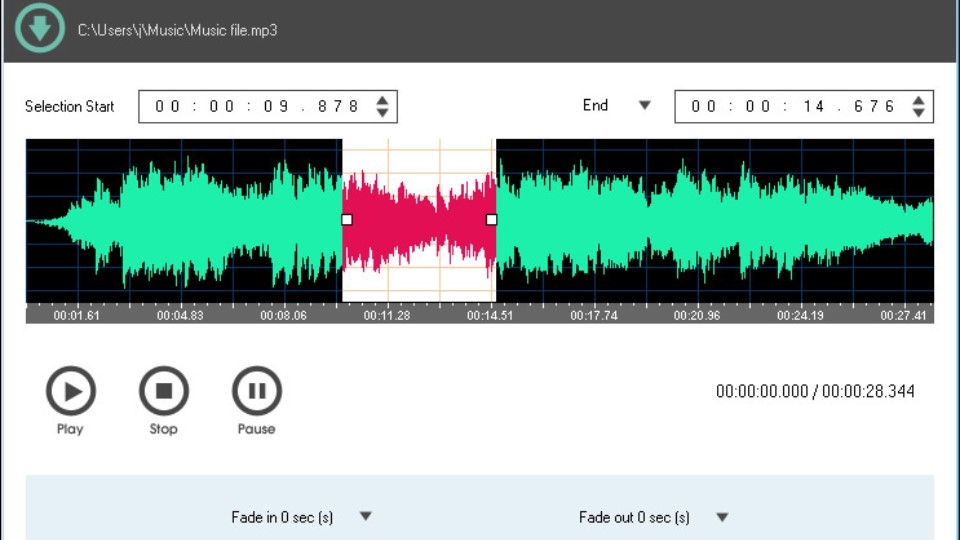Click the left selection handle on waveform
This screenshot has height=540, width=960.
click(347, 219)
